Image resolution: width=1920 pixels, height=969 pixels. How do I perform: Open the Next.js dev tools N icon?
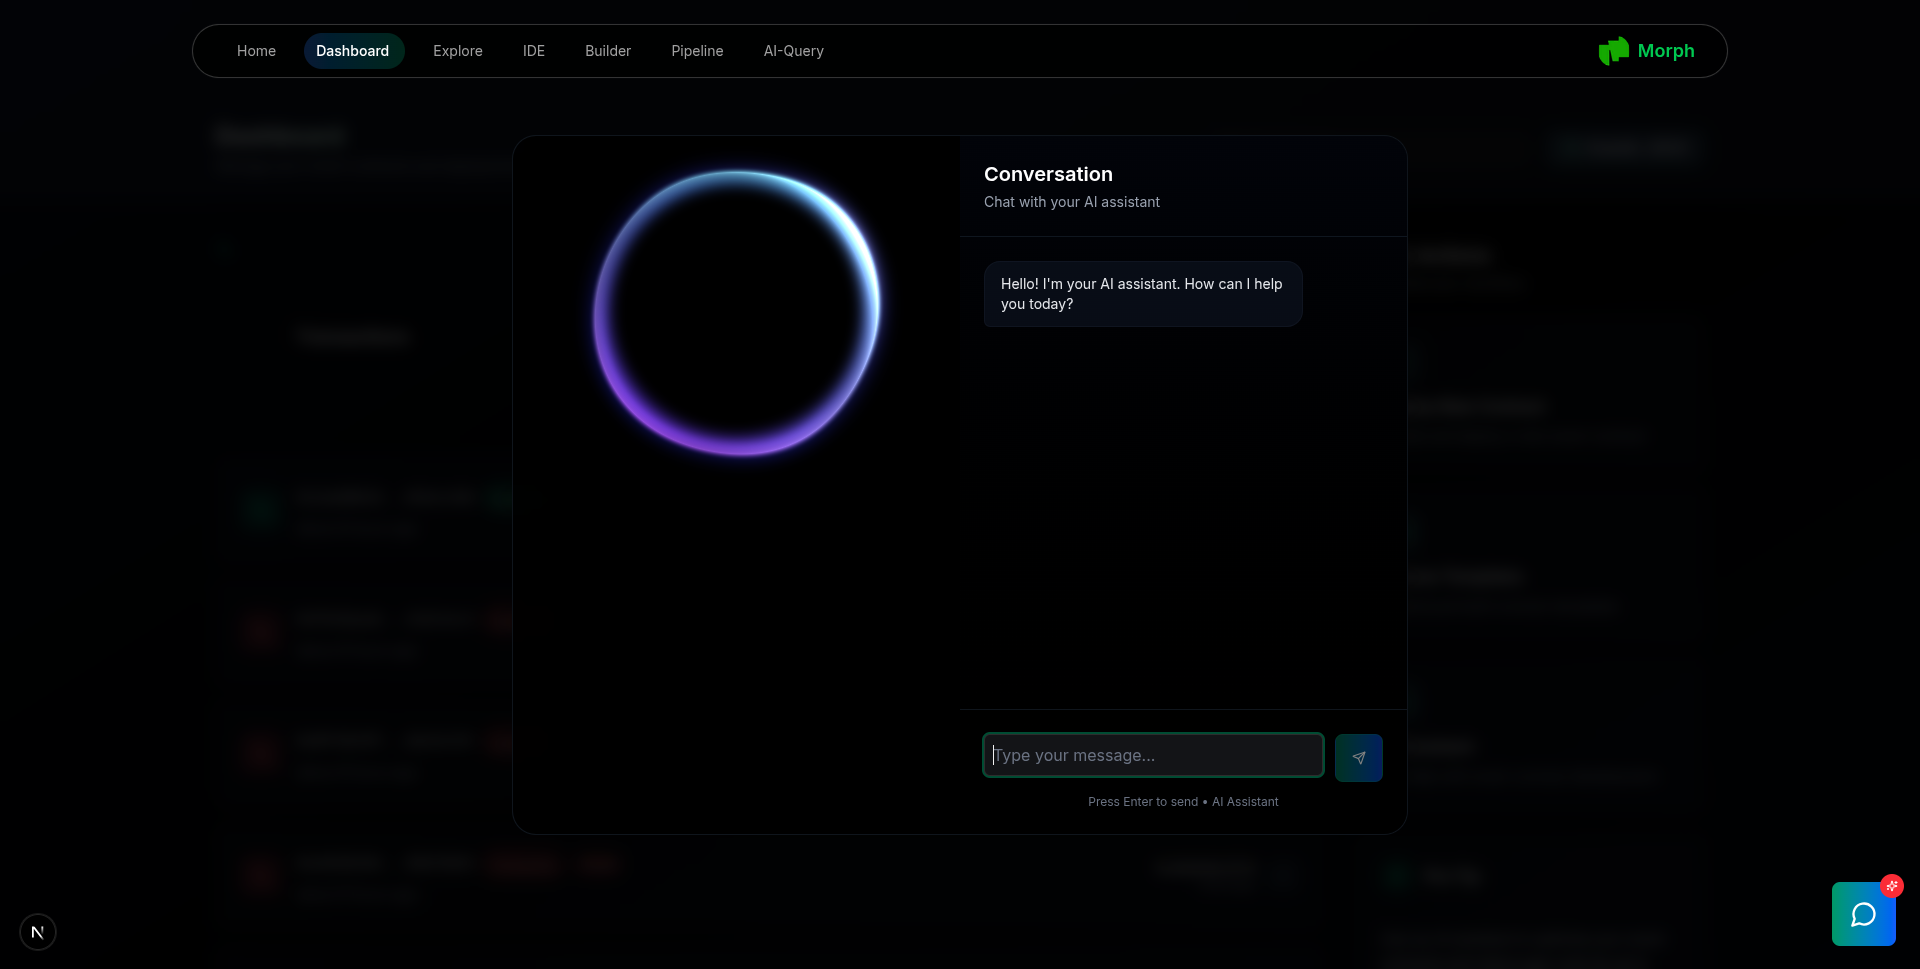point(38,932)
